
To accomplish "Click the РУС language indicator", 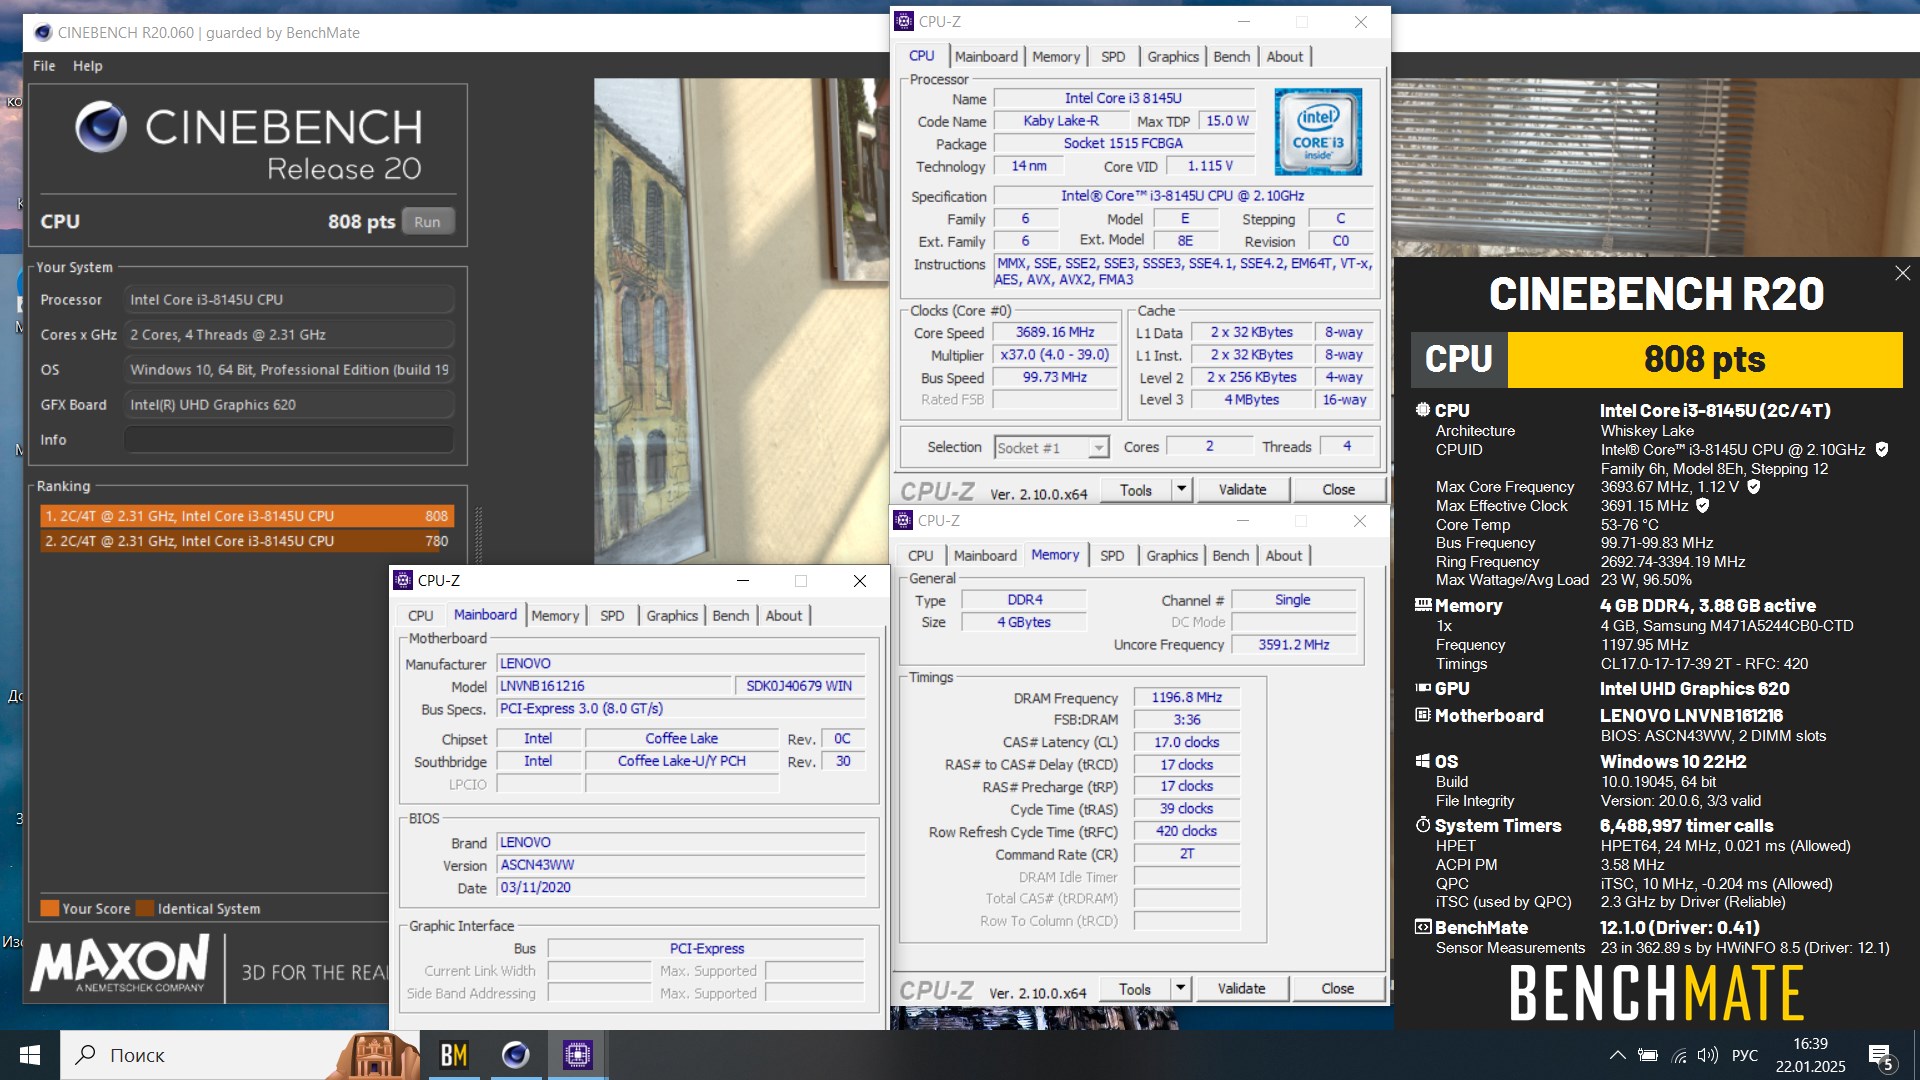I will click(x=1745, y=1055).
